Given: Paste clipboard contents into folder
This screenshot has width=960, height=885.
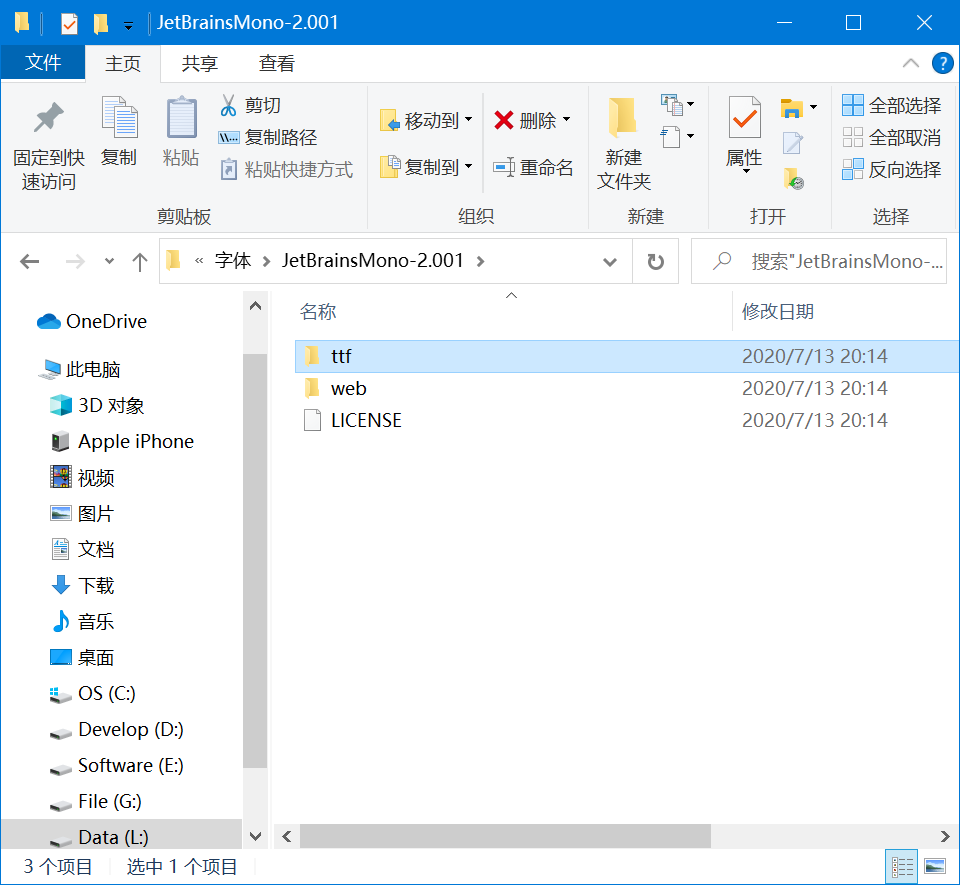Looking at the screenshot, I should (180, 130).
